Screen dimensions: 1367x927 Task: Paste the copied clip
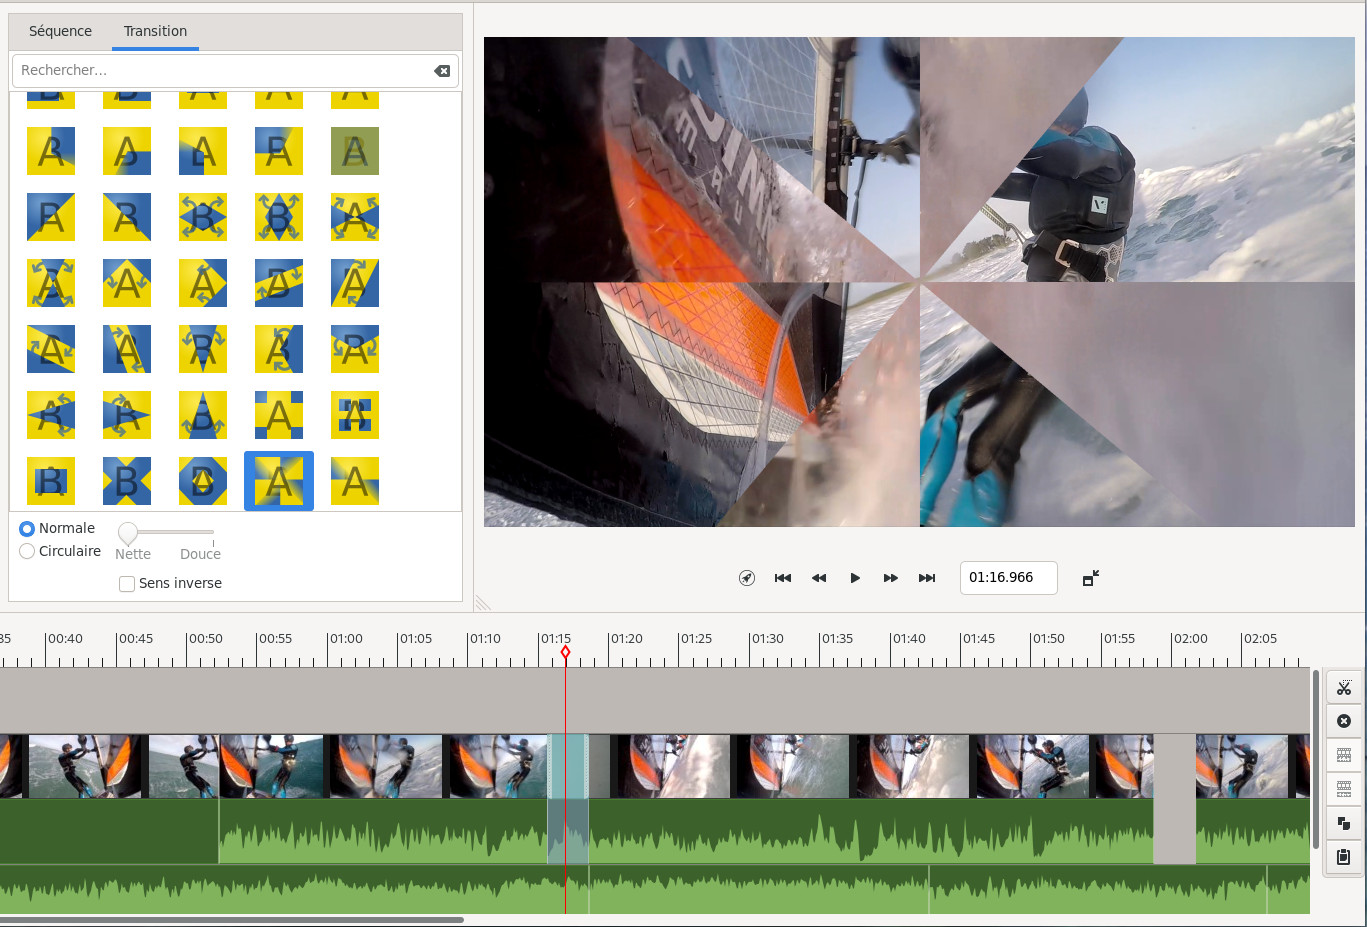tap(1343, 857)
